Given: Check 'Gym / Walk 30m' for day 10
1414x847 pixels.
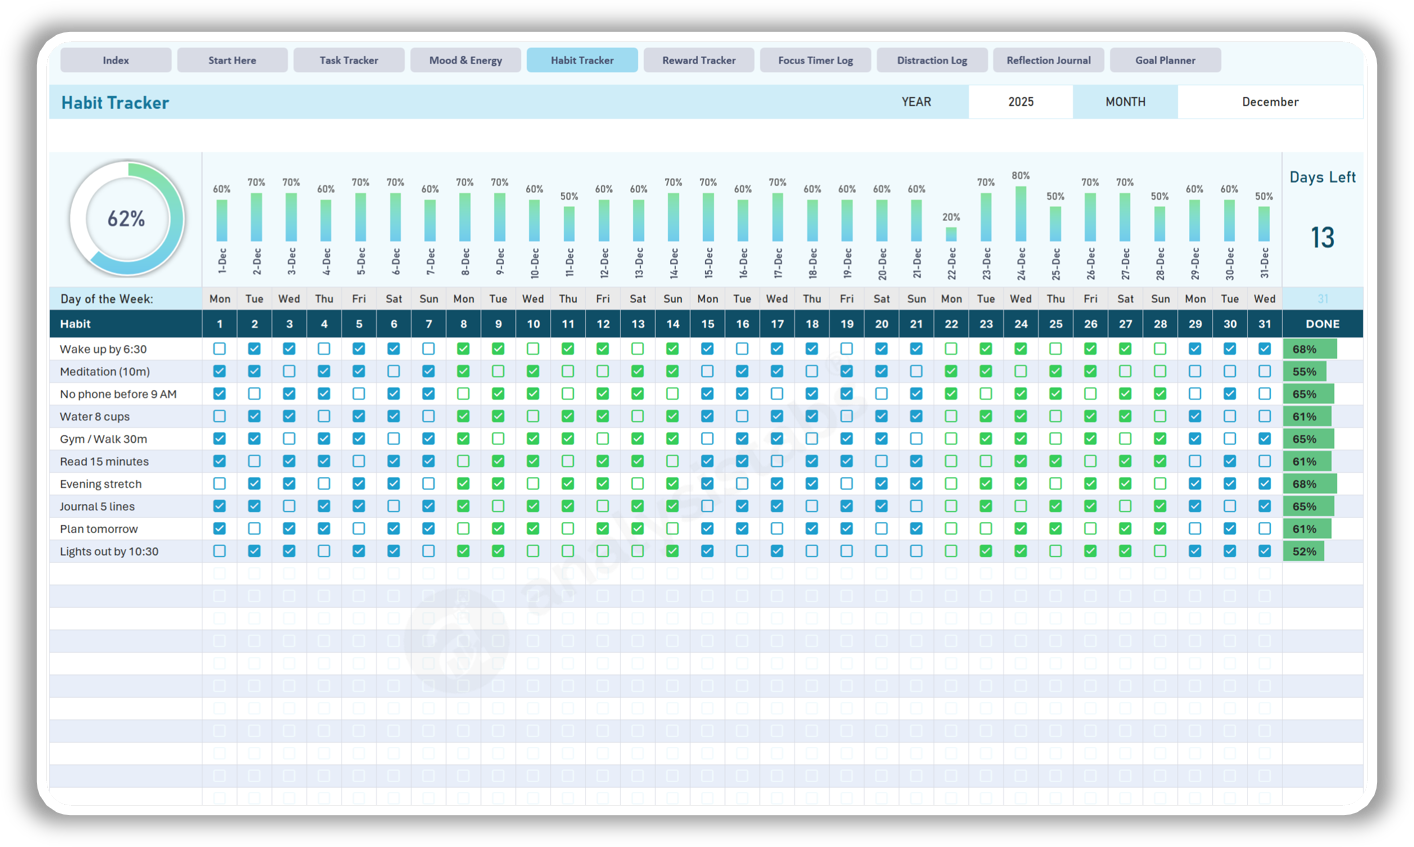Looking at the screenshot, I should tap(533, 438).
